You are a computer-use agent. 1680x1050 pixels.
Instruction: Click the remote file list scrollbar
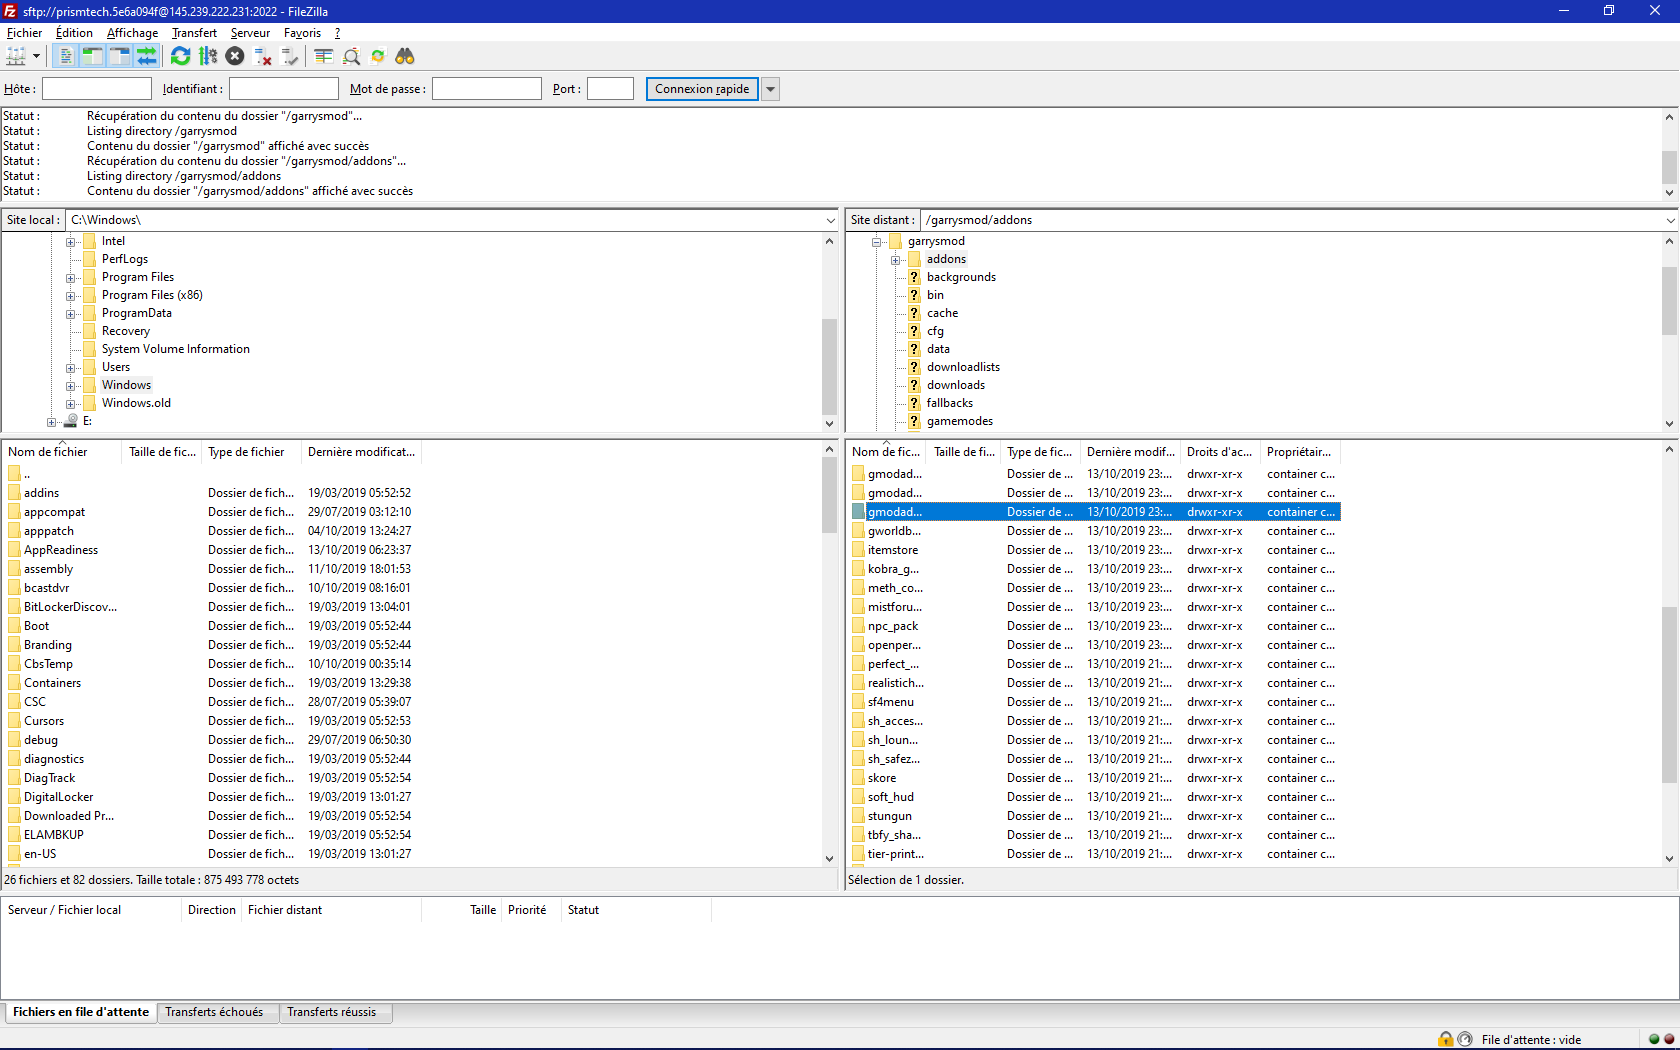(x=1669, y=694)
